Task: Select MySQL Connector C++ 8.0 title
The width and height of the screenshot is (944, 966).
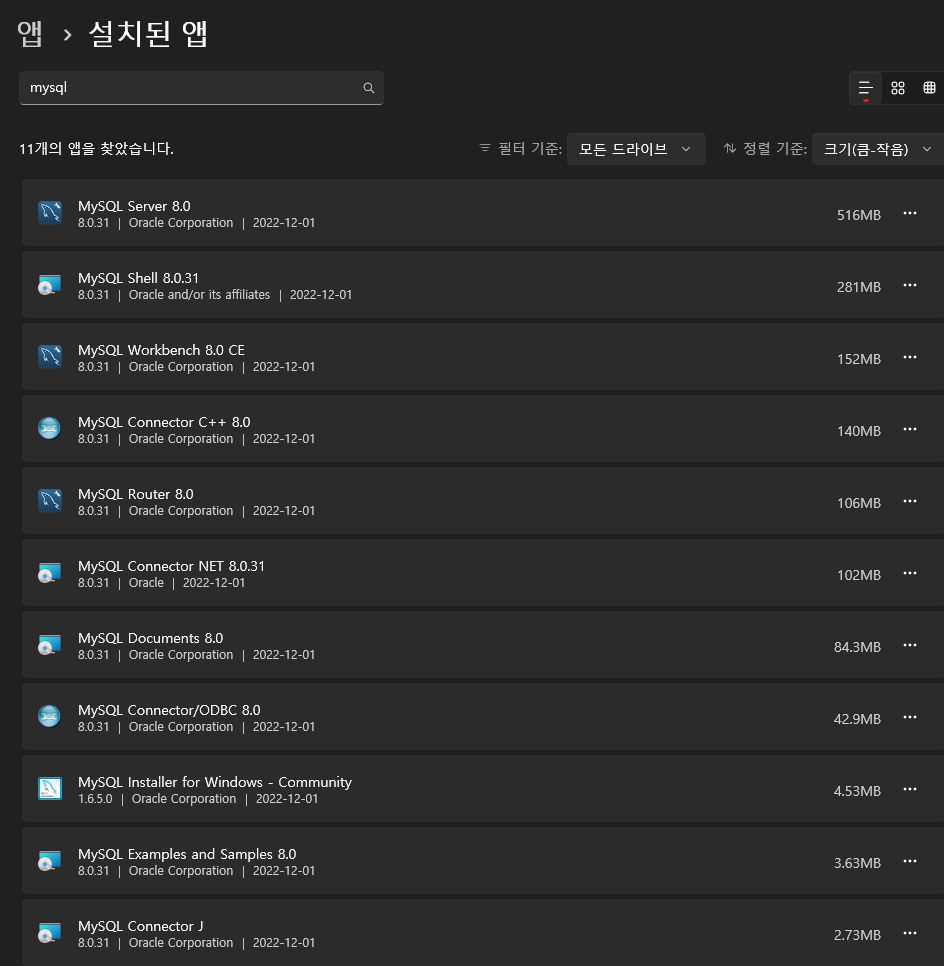Action: (x=164, y=422)
